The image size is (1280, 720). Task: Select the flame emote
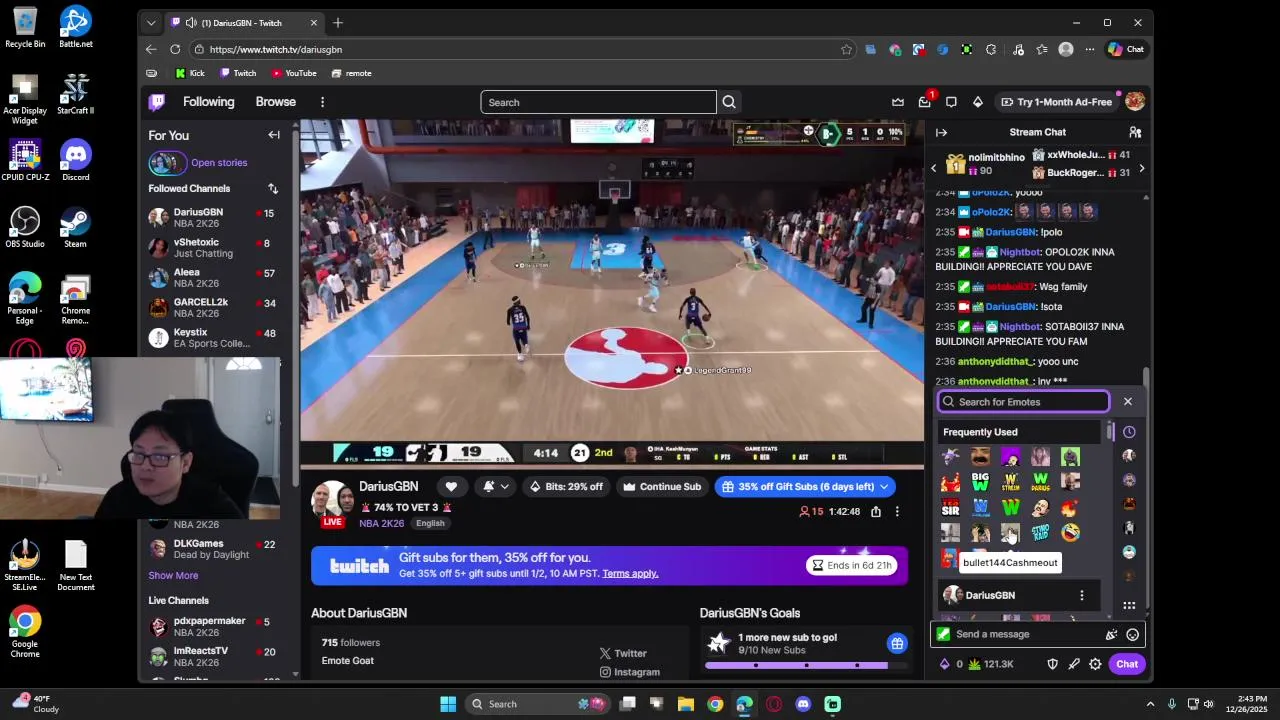click(x=1070, y=507)
